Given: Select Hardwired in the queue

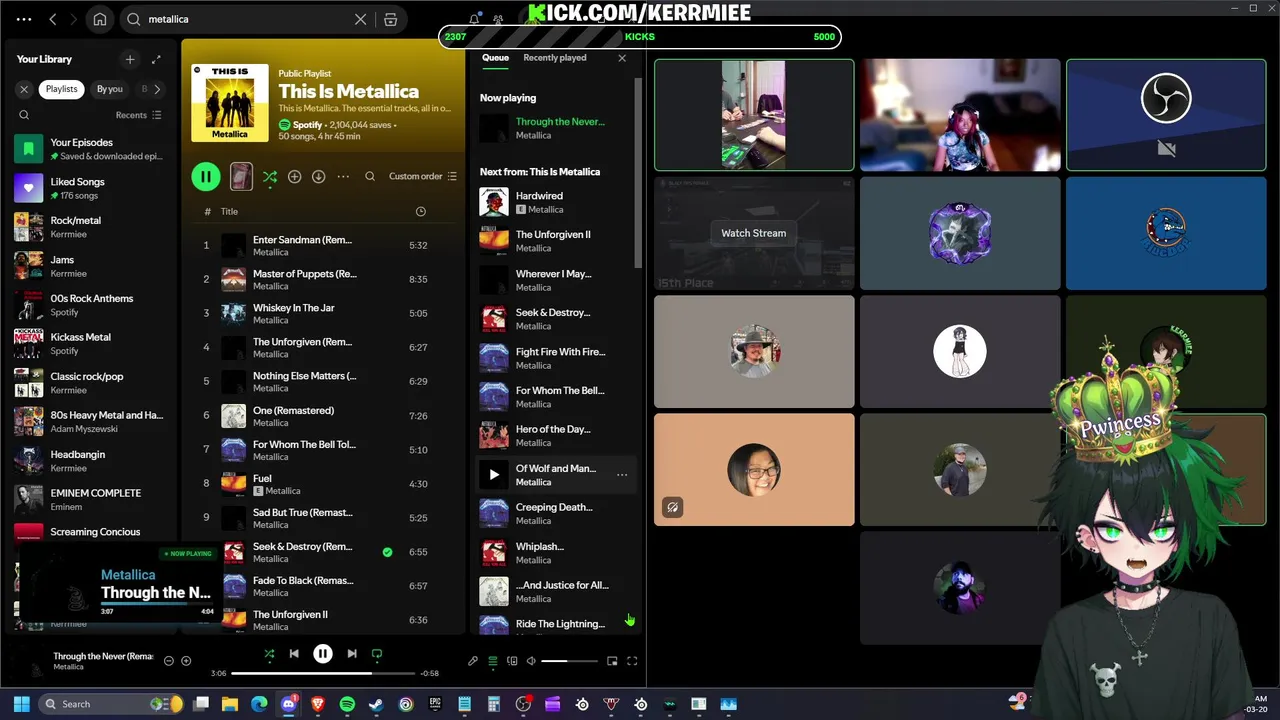Looking at the screenshot, I should tap(555, 202).
